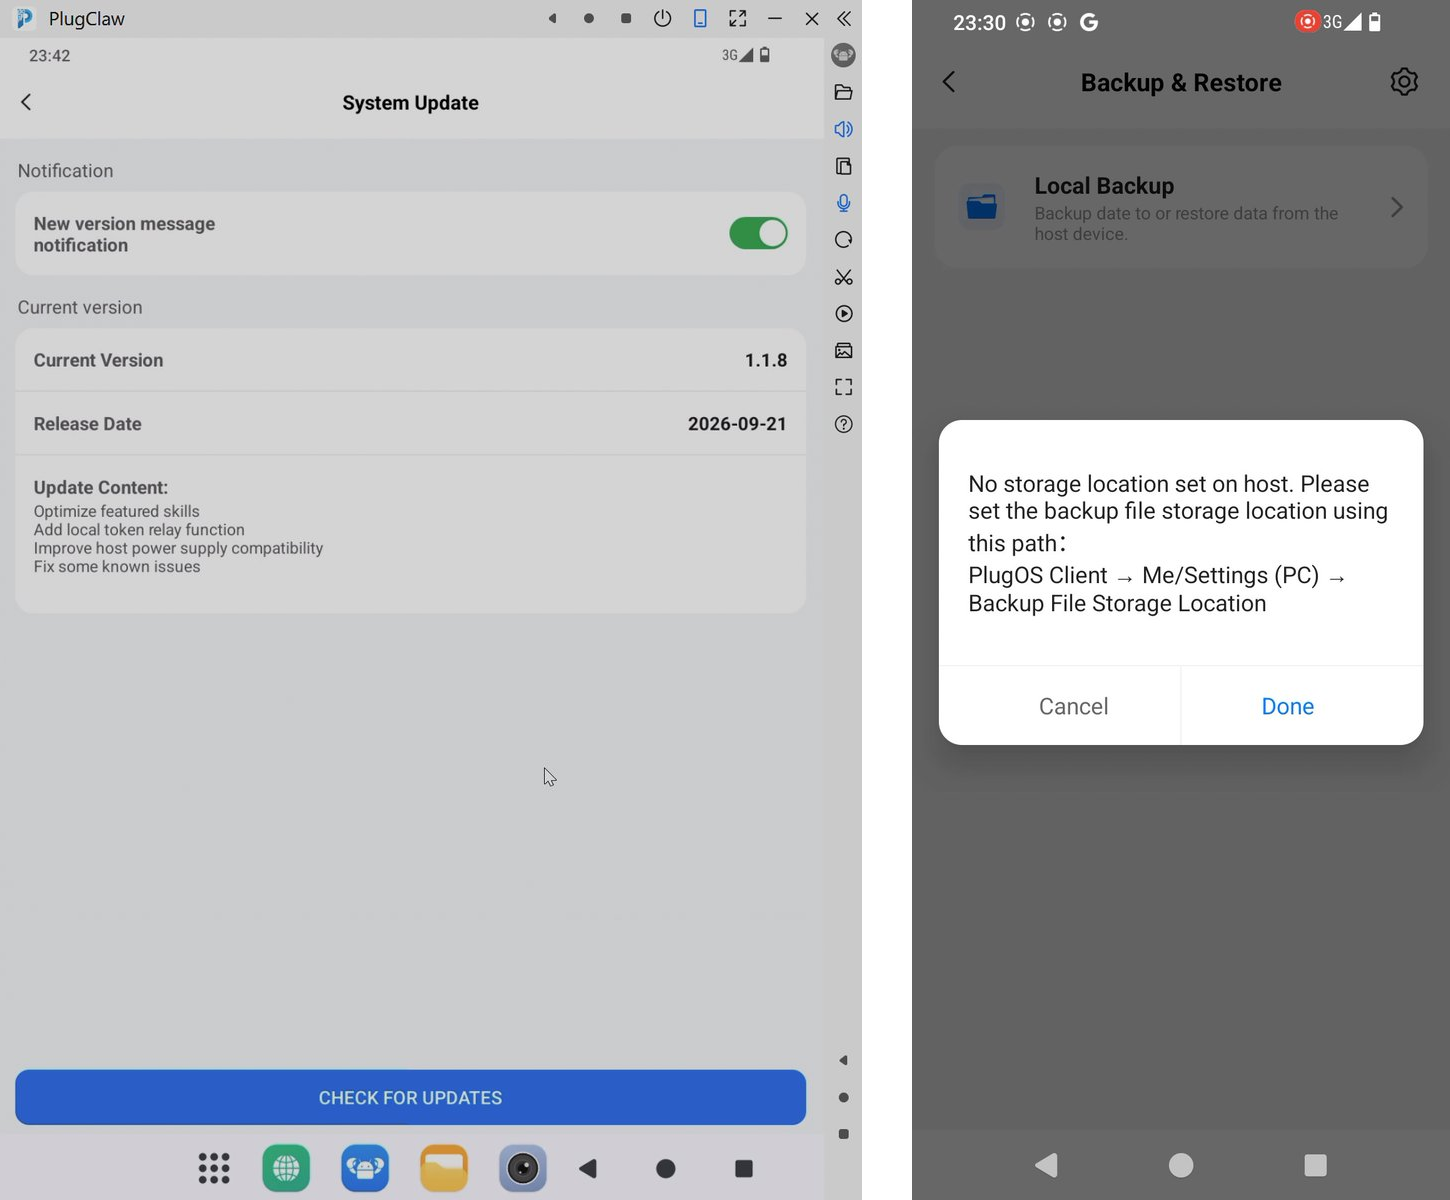Click the G icon in right status bar
Screen dimensions: 1450x1200
pos(1089,22)
